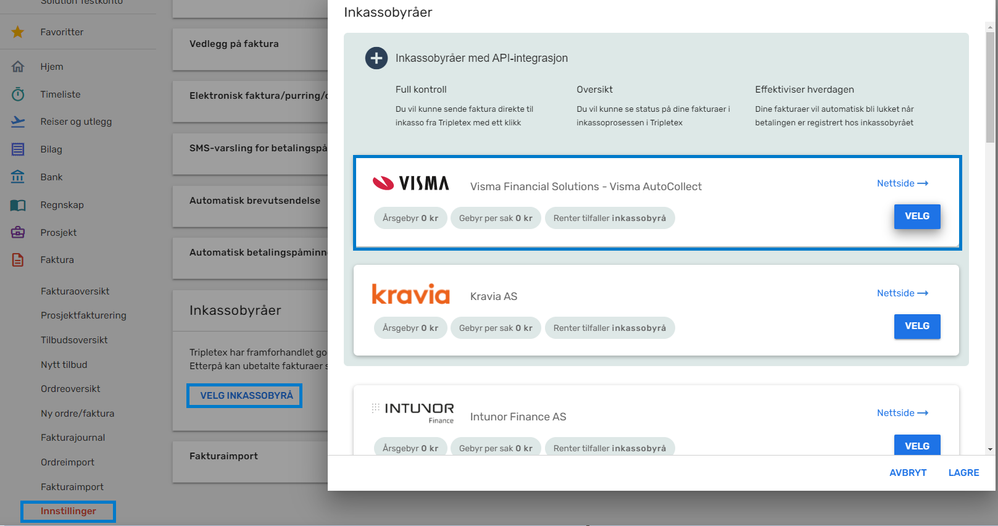Click Visma Financial Solutions - Visma AutoCollect text

click(586, 187)
